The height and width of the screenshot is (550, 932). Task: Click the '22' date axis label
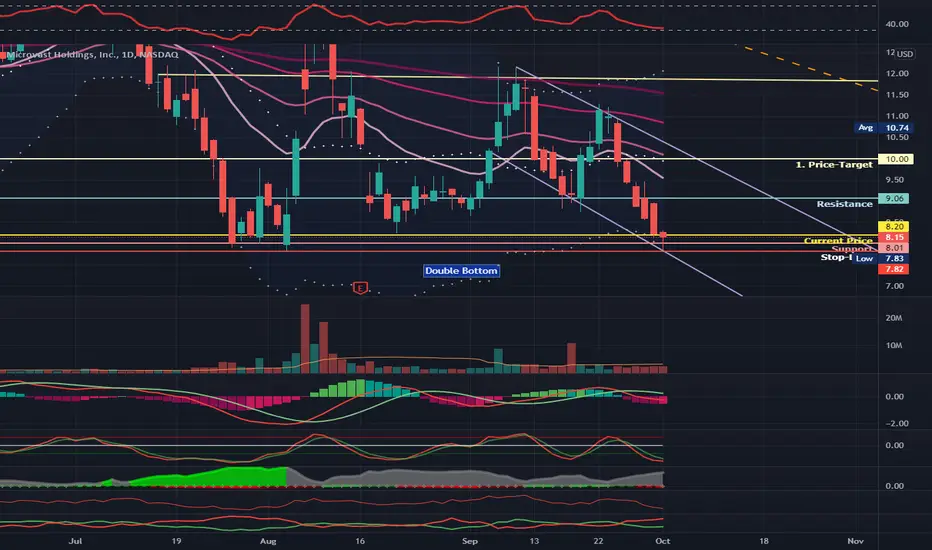pos(599,541)
